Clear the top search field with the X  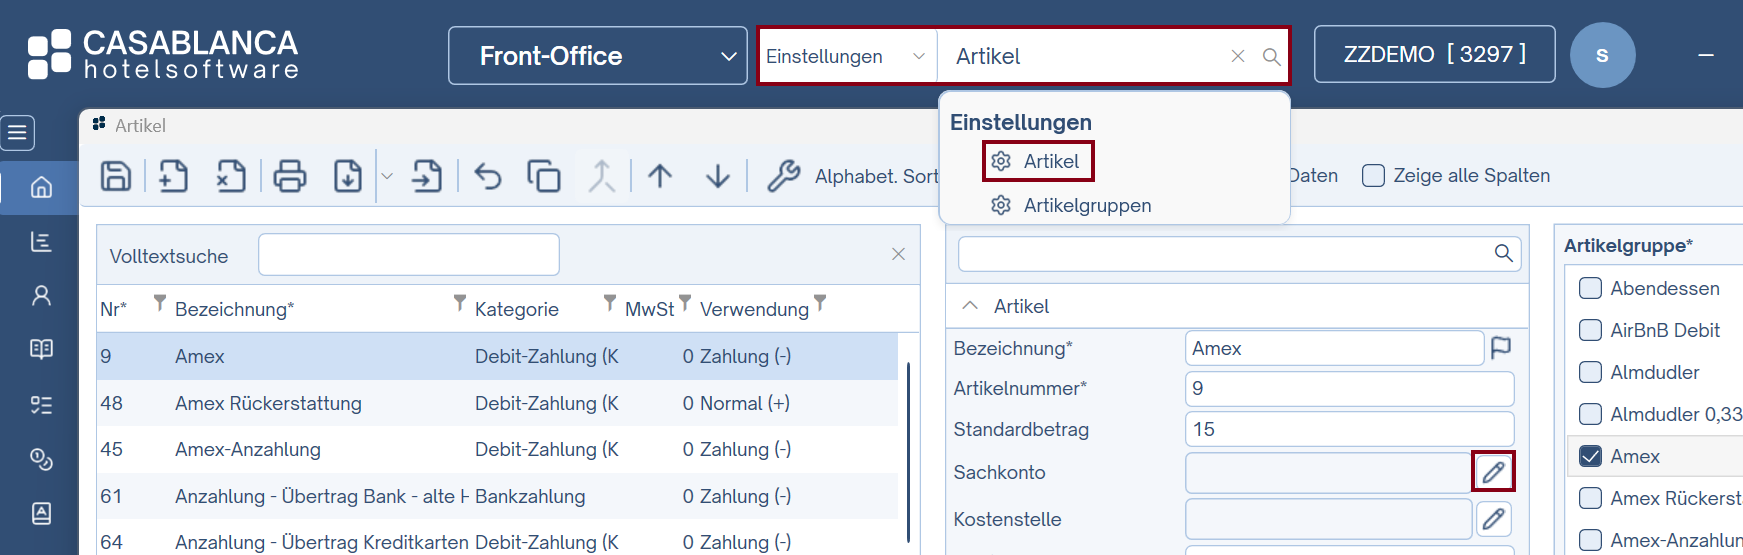1238,56
